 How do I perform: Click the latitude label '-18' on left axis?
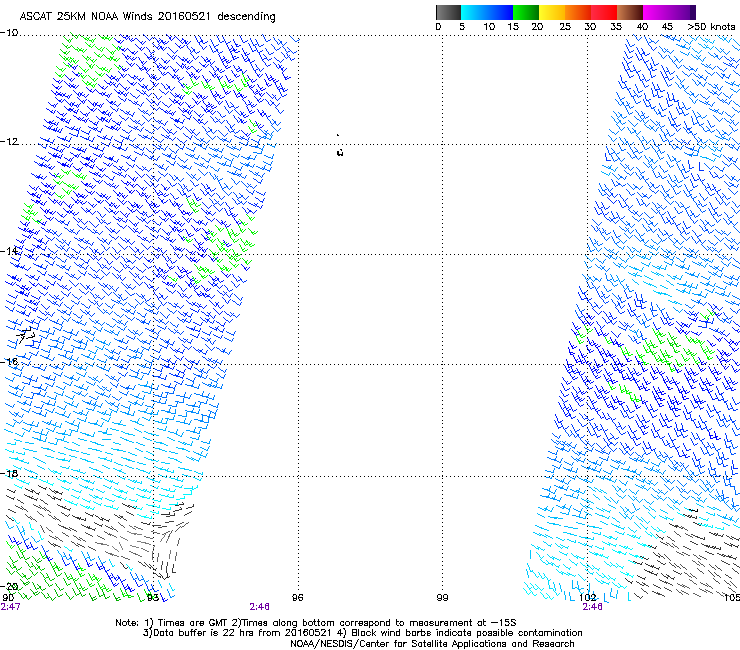[9, 473]
